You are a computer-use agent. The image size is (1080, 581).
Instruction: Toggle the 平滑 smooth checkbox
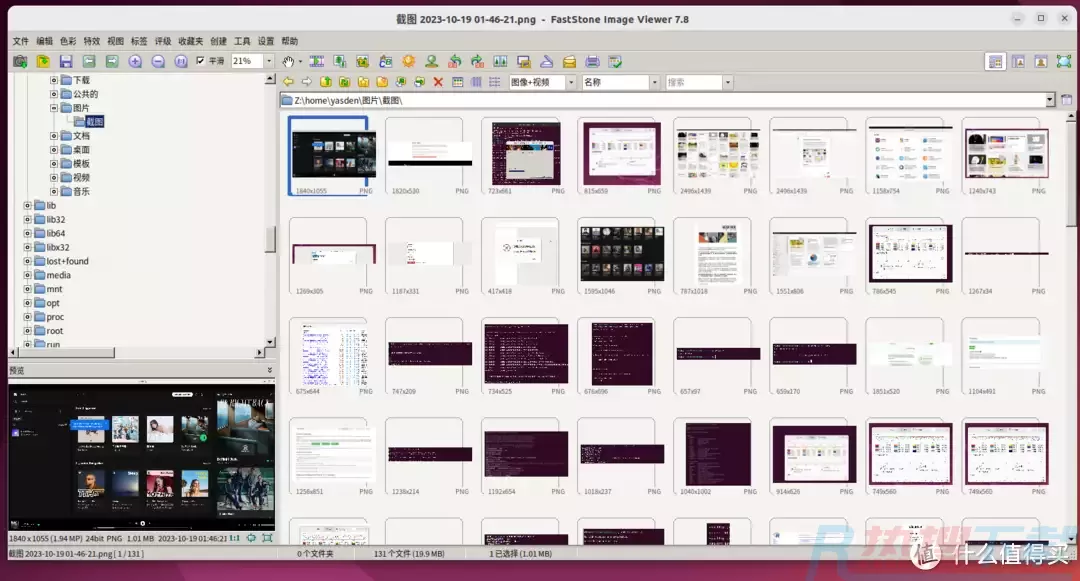pos(201,62)
